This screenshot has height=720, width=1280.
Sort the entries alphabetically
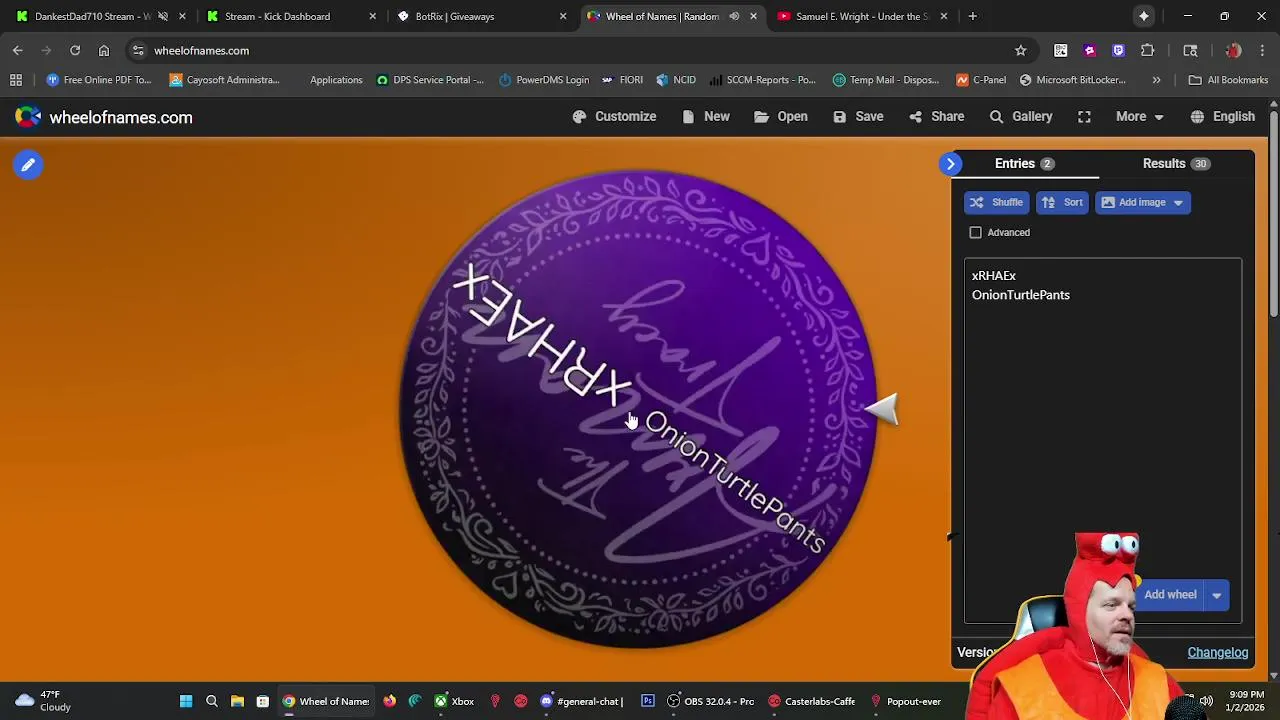[x=1062, y=202]
